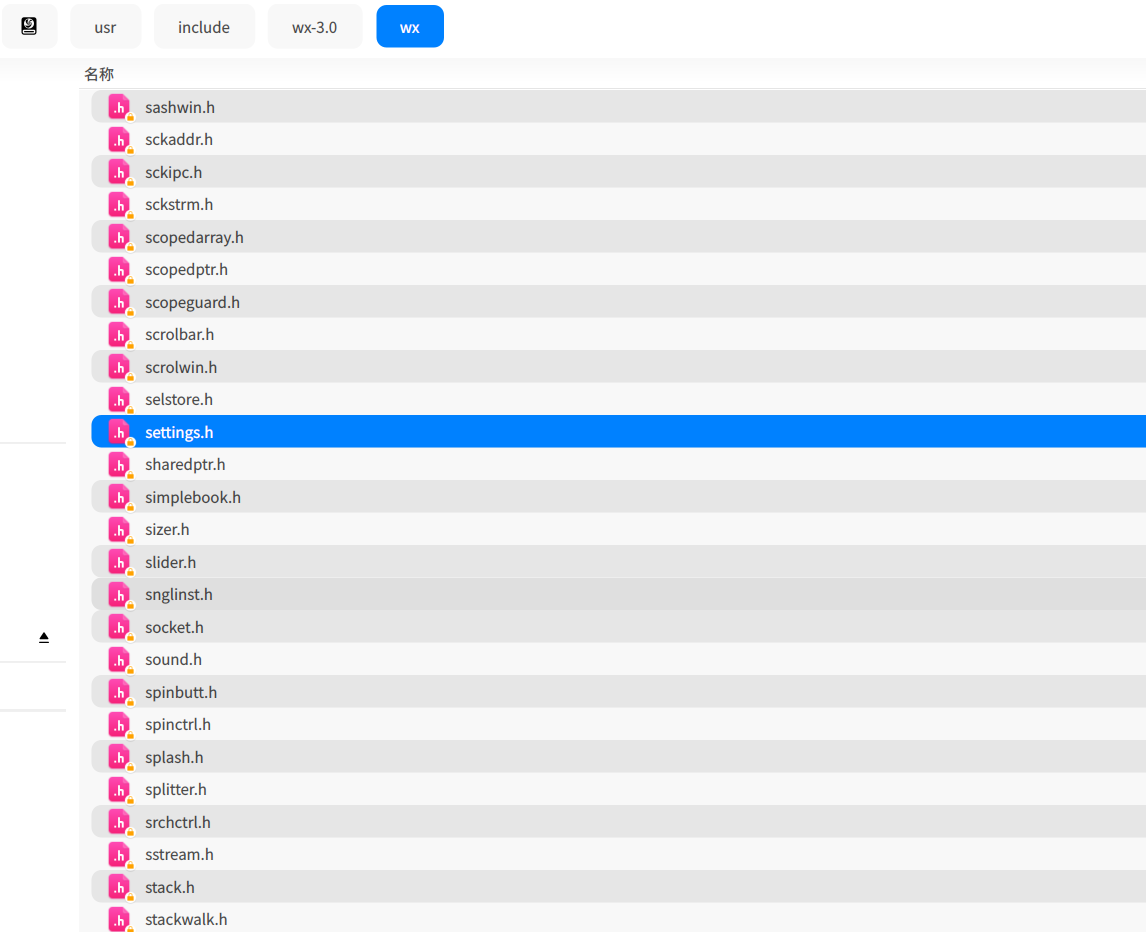Click the disk root icon in path bar
Viewport: 1146px width, 932px height.
(29, 27)
